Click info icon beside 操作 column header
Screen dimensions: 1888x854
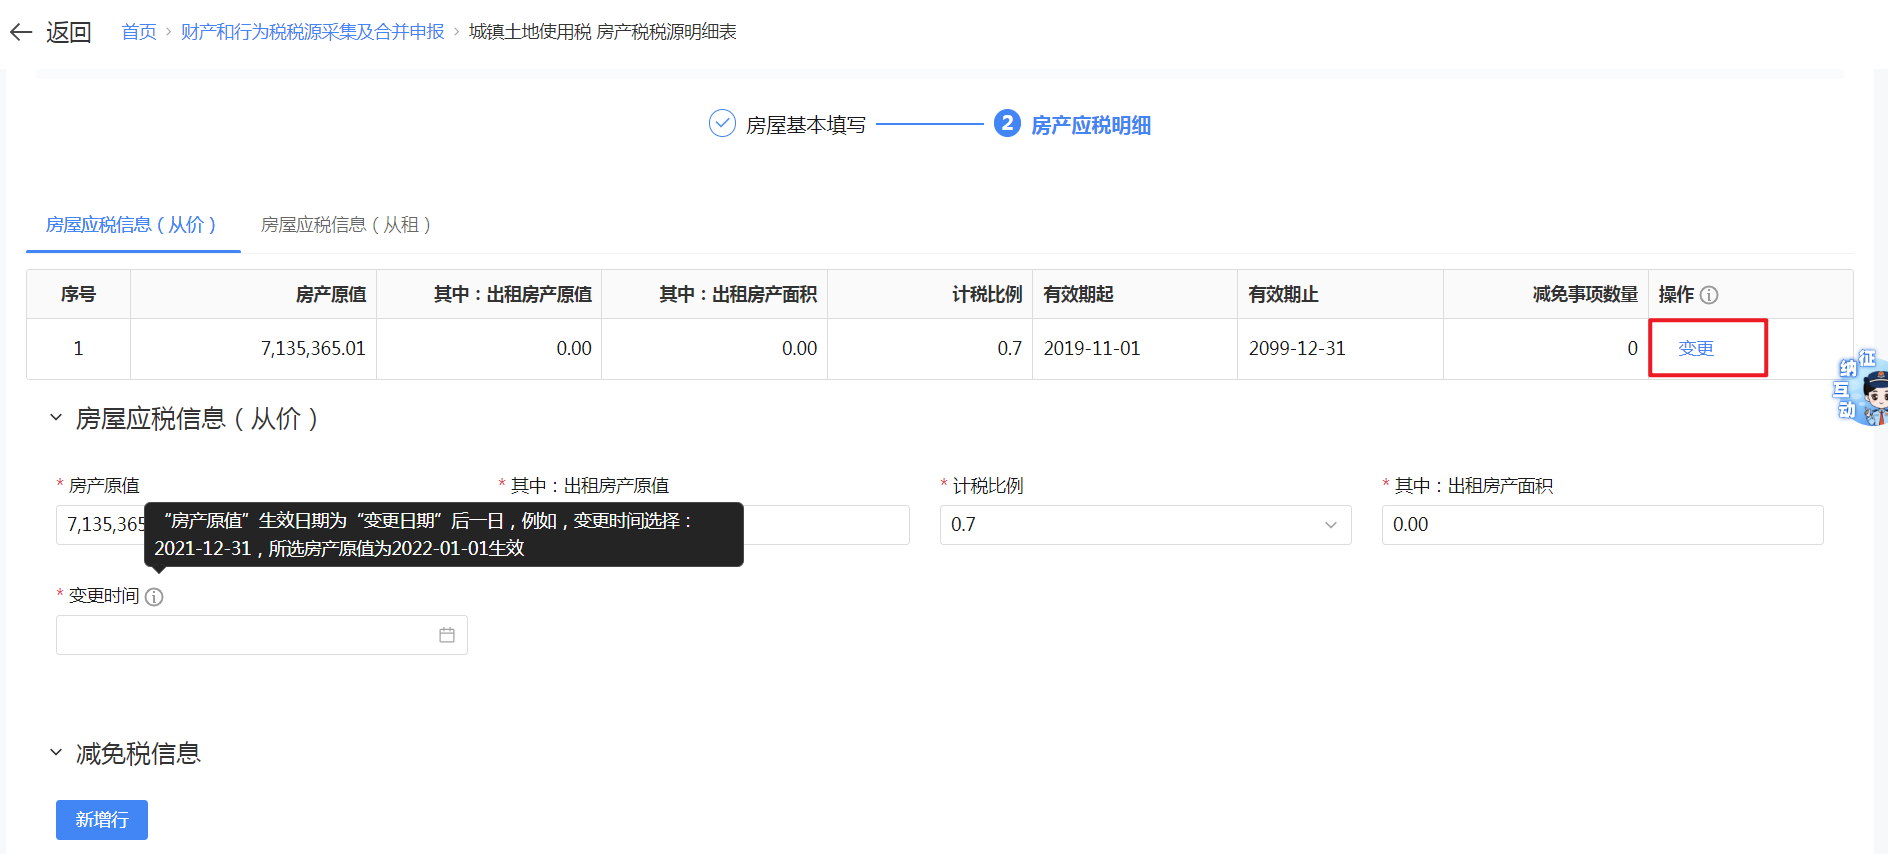tap(1709, 295)
